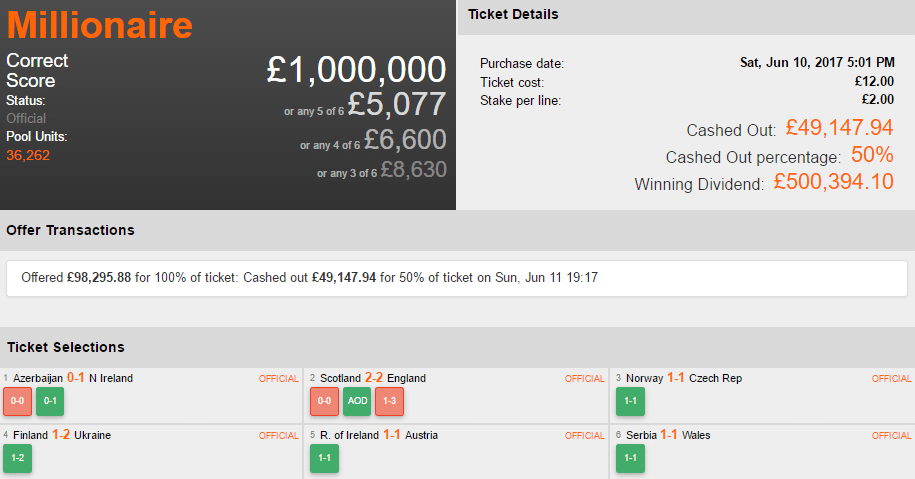Collapse the Ticket Selections section header

65,347
